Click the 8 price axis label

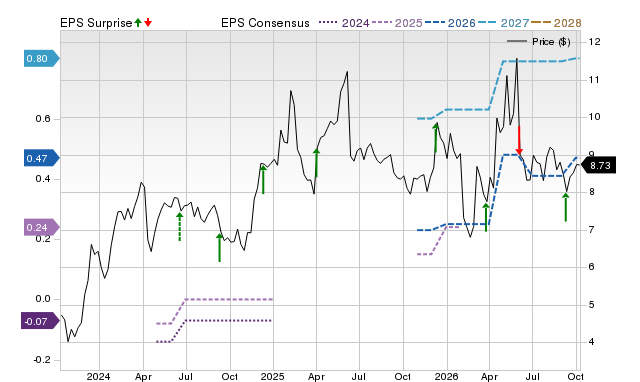(x=591, y=192)
